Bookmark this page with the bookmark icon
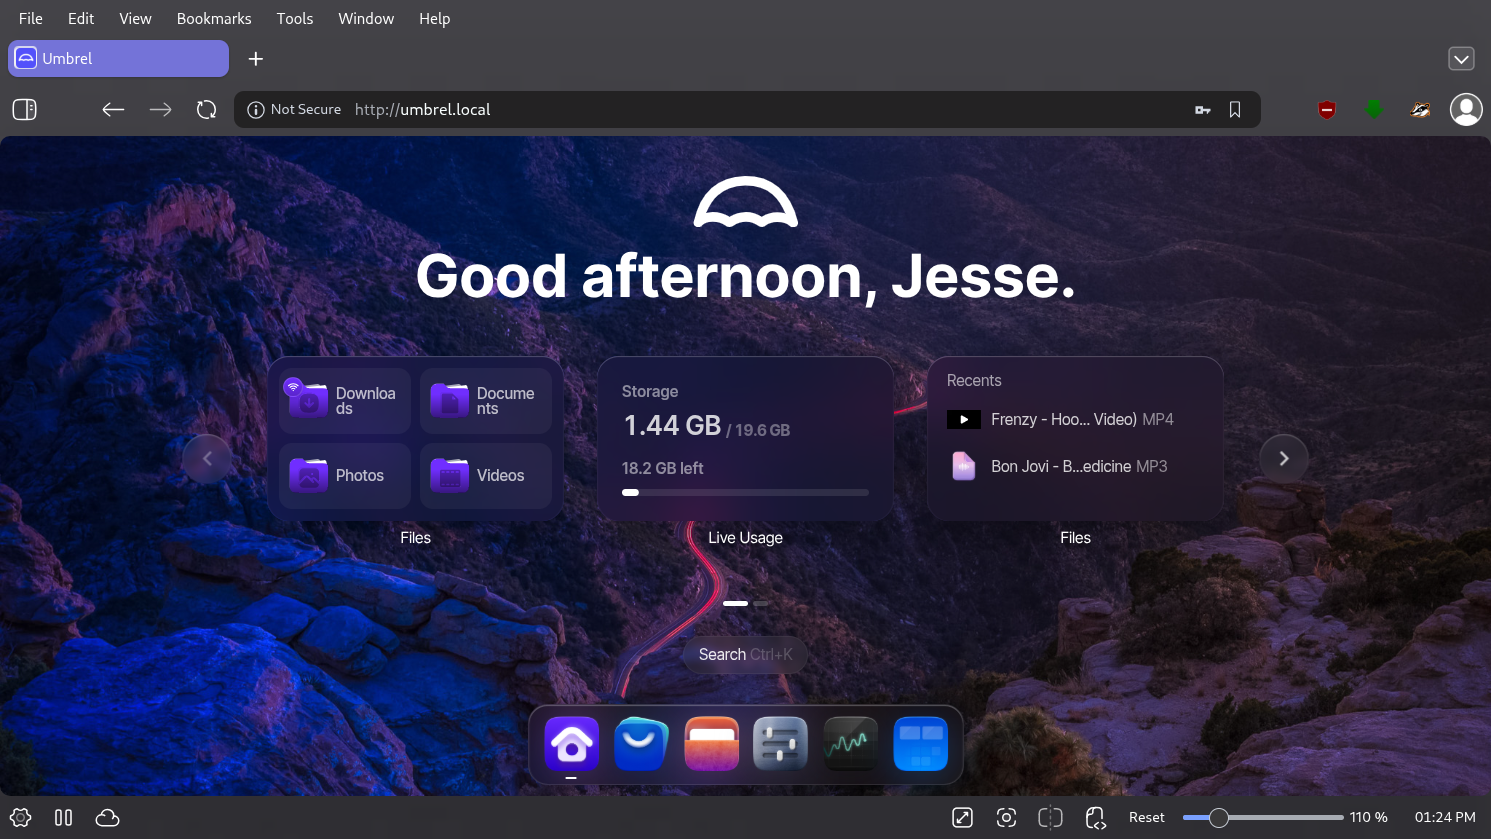Screen dimensions: 1491x839 point(1235,110)
